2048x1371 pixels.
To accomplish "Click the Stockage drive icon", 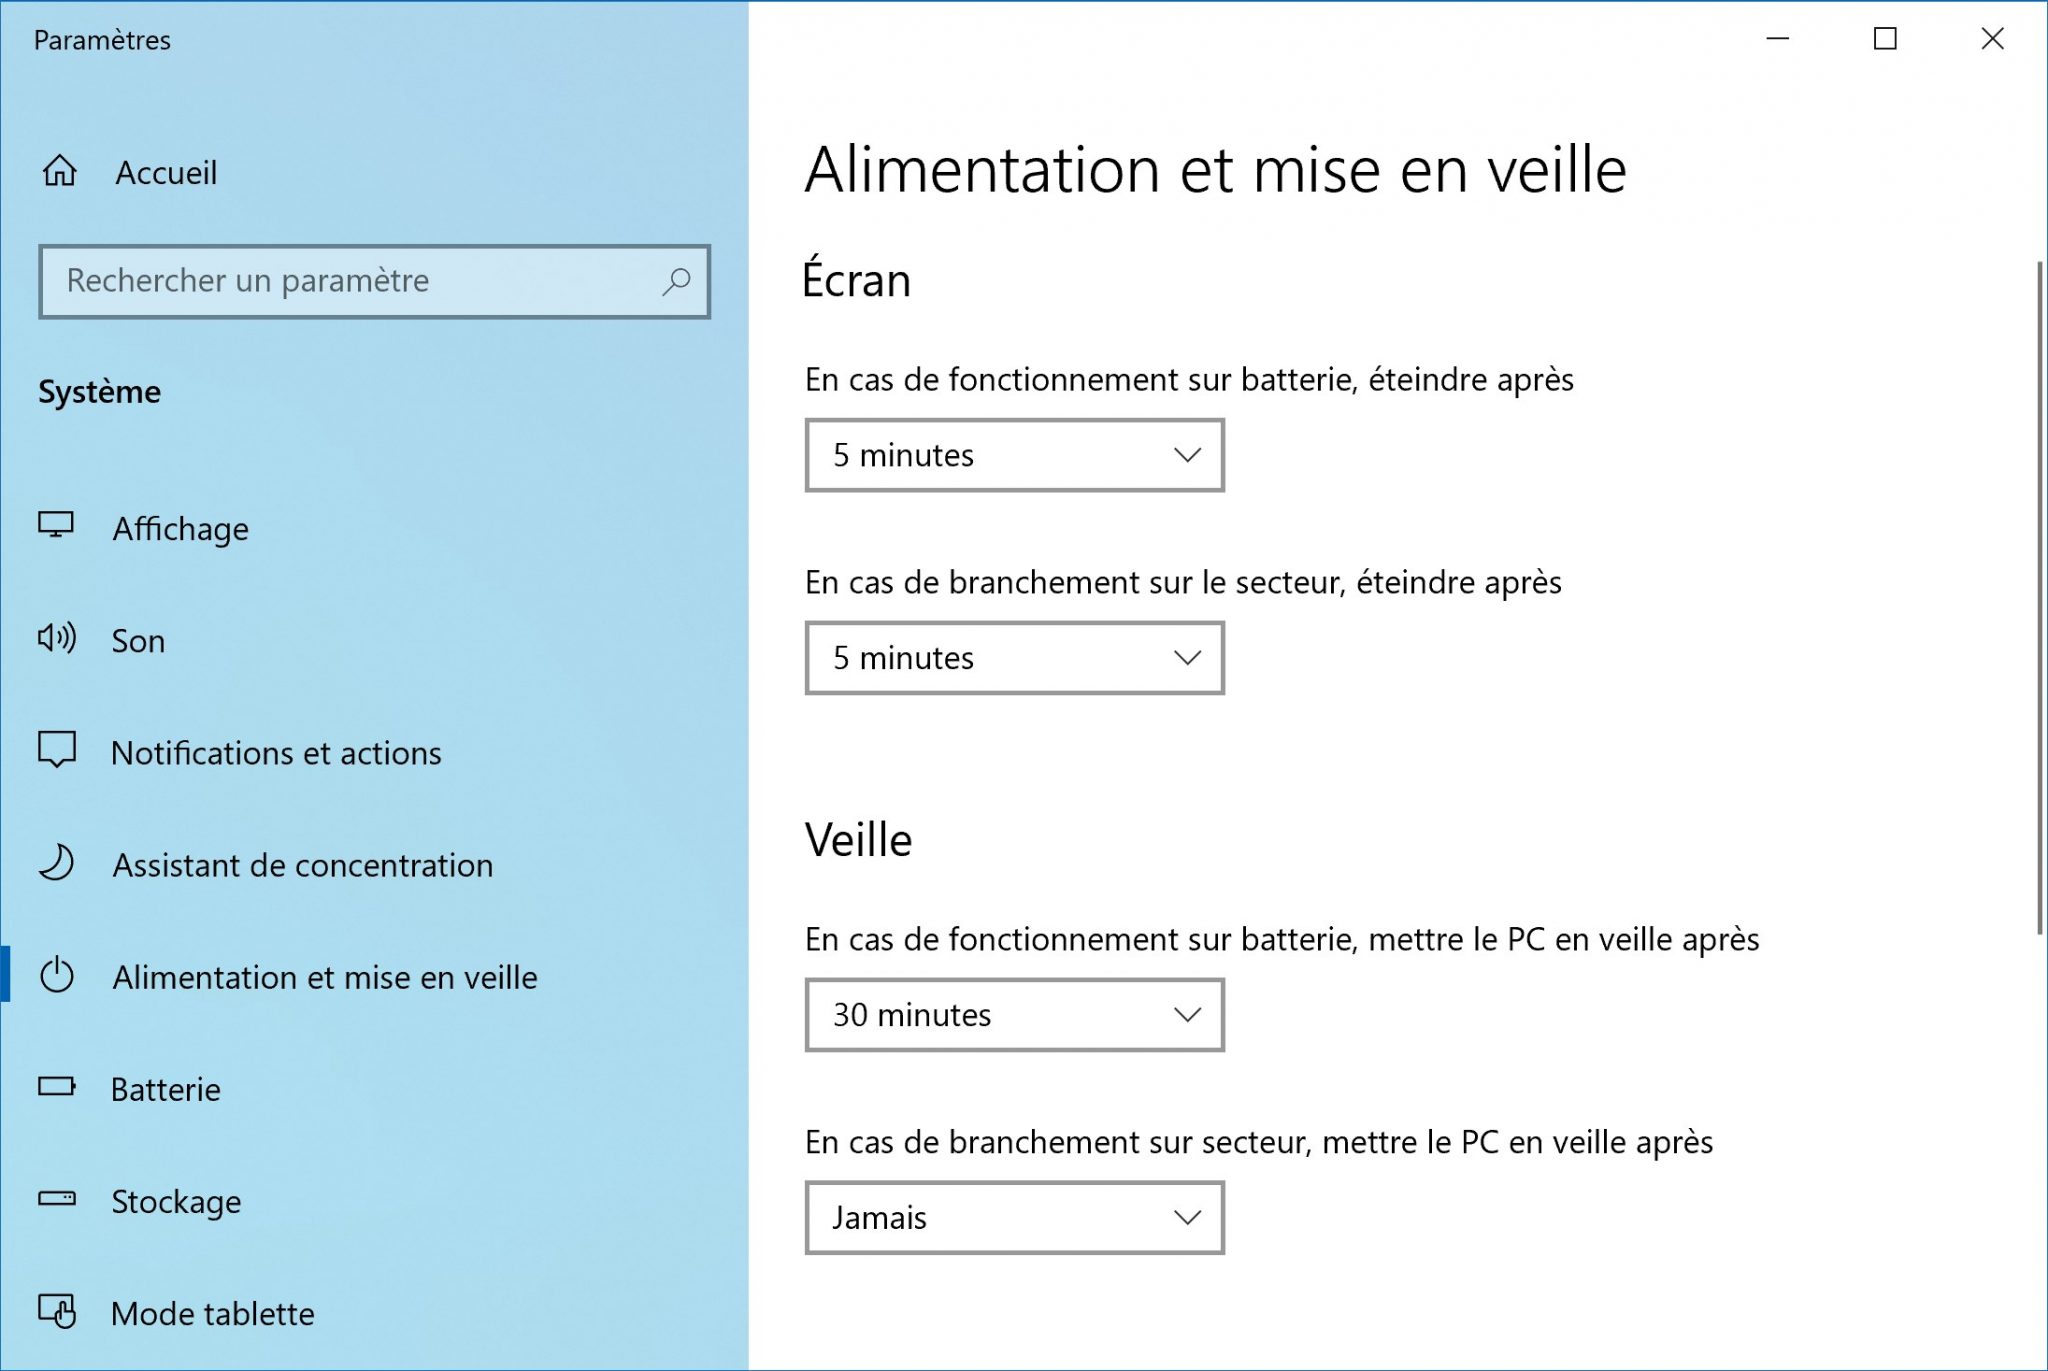I will pyautogui.click(x=57, y=1198).
